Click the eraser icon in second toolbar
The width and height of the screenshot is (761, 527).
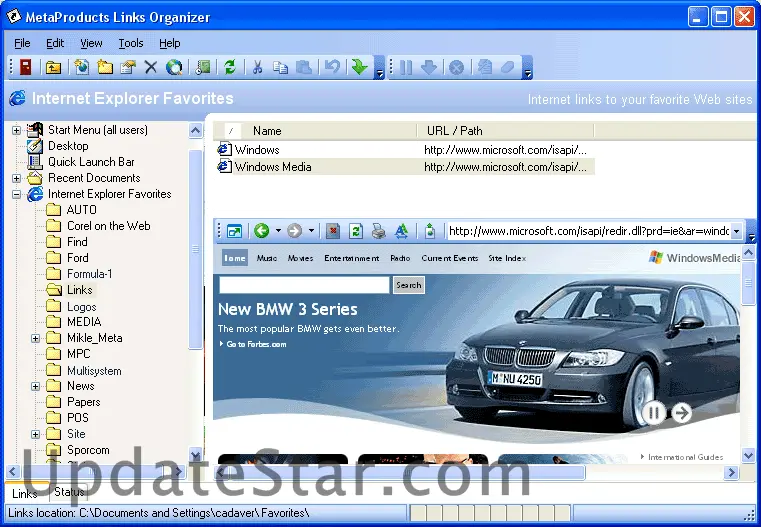point(508,67)
